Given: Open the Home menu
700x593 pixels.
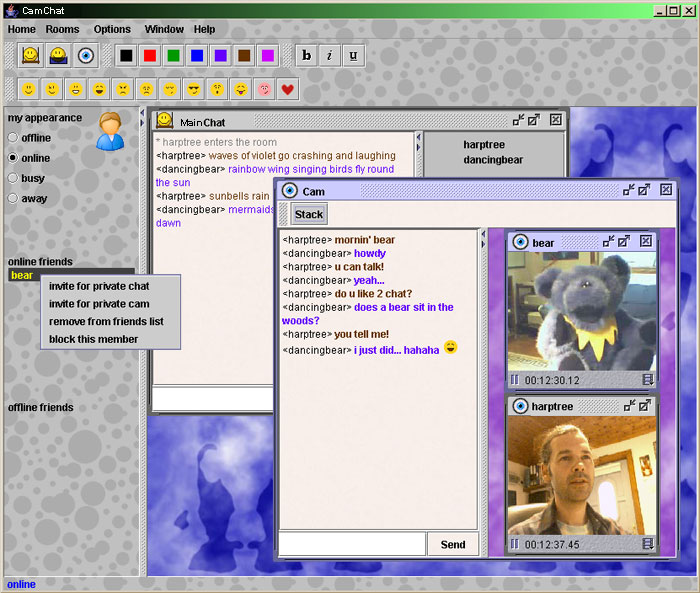Looking at the screenshot, I should point(21,29).
